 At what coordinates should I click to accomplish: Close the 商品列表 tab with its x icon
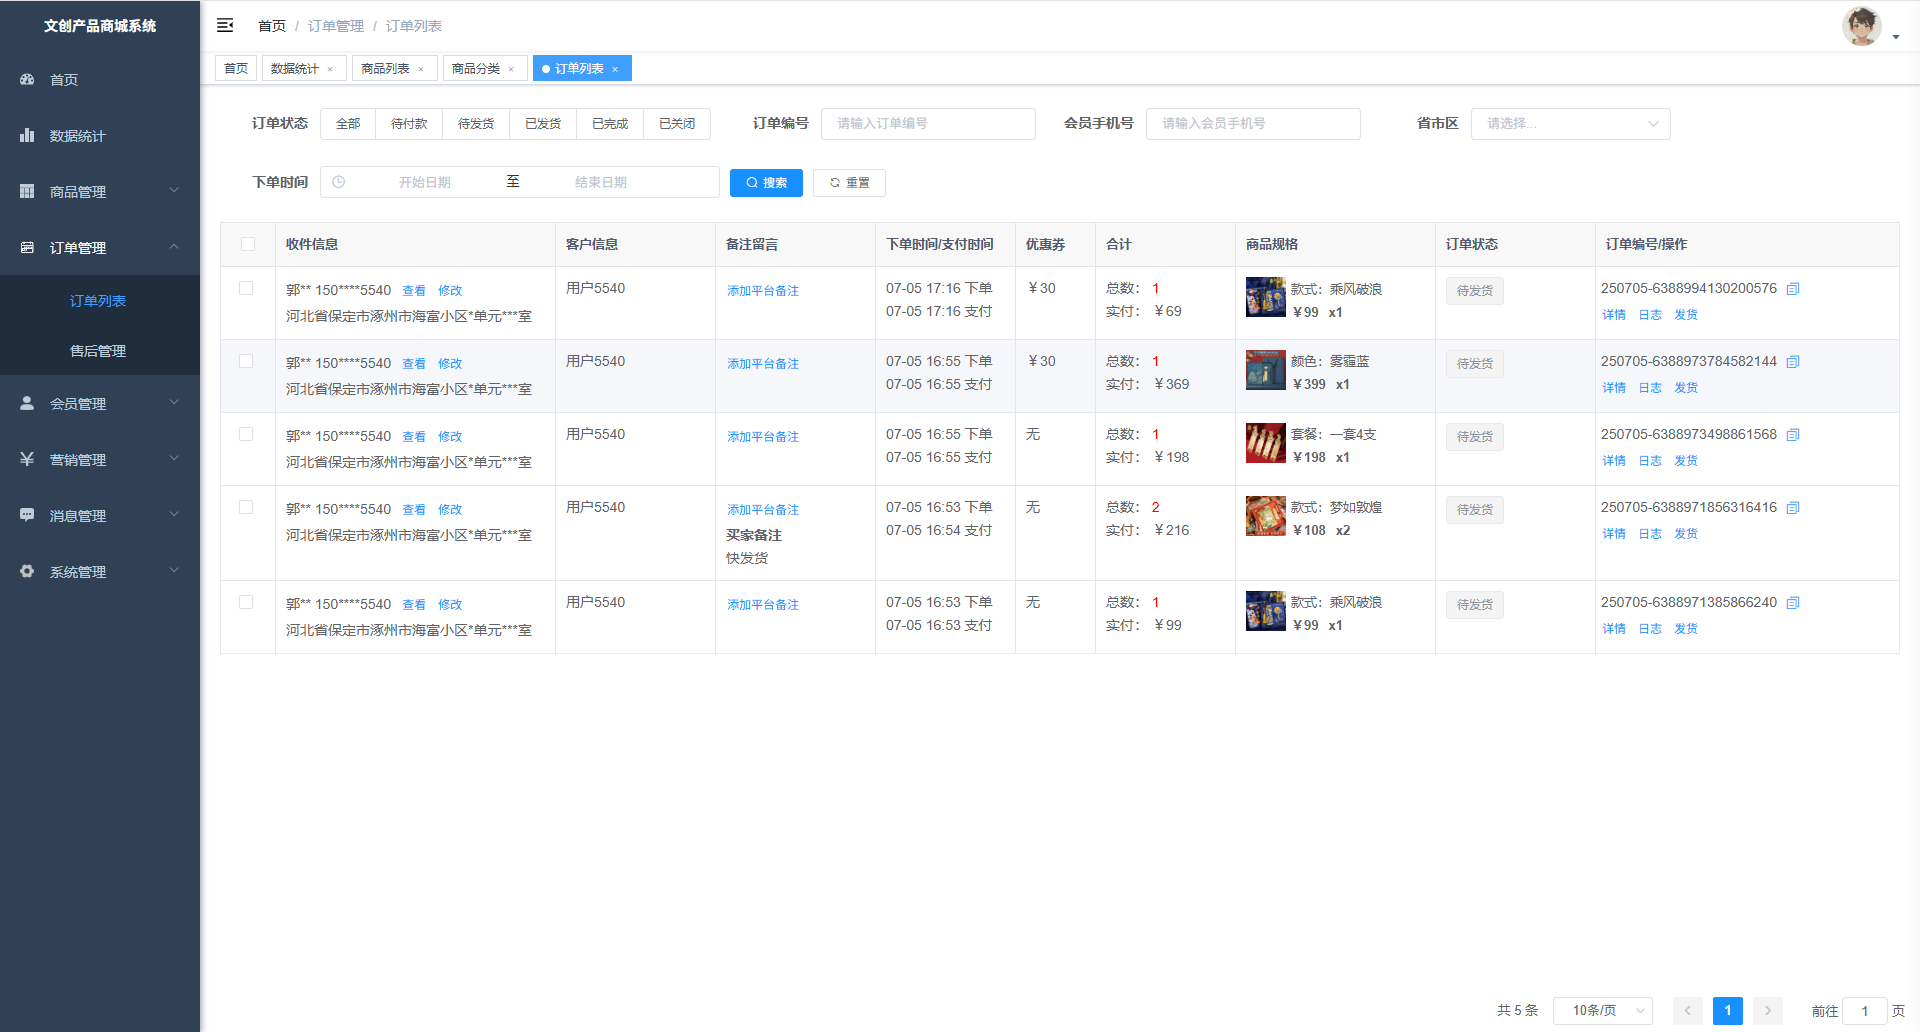click(x=421, y=69)
